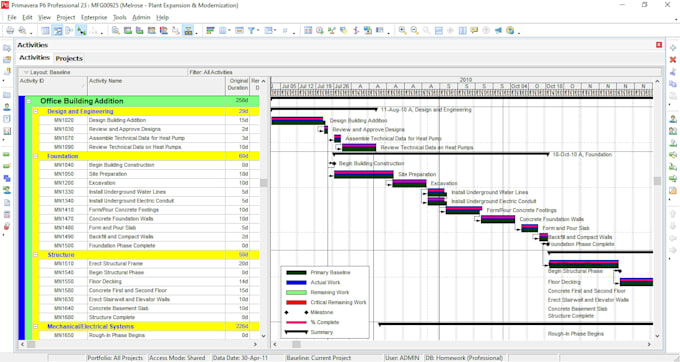The image size is (680, 362).
Task: Collapse the Foundation group
Action: pos(36,156)
